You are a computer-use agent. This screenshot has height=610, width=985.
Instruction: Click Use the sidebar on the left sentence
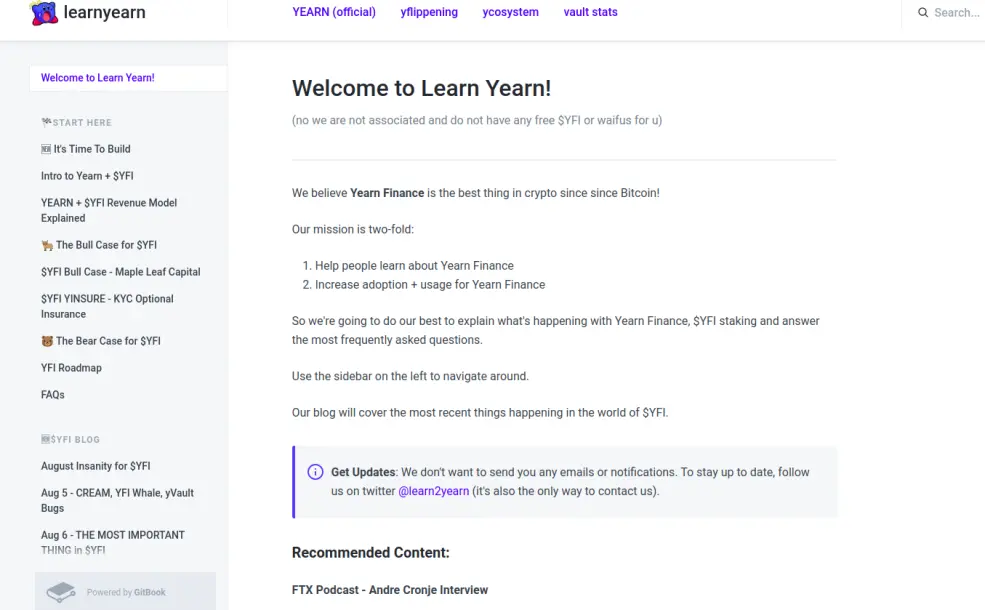pos(410,376)
